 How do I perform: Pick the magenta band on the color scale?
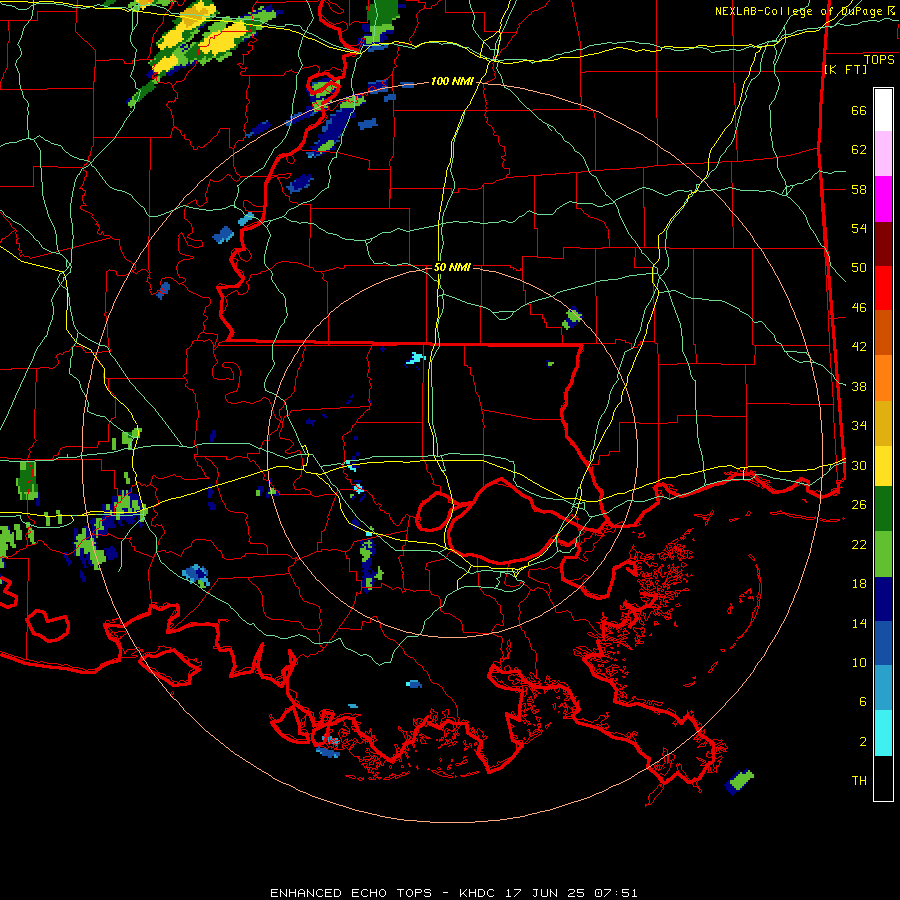click(x=883, y=199)
